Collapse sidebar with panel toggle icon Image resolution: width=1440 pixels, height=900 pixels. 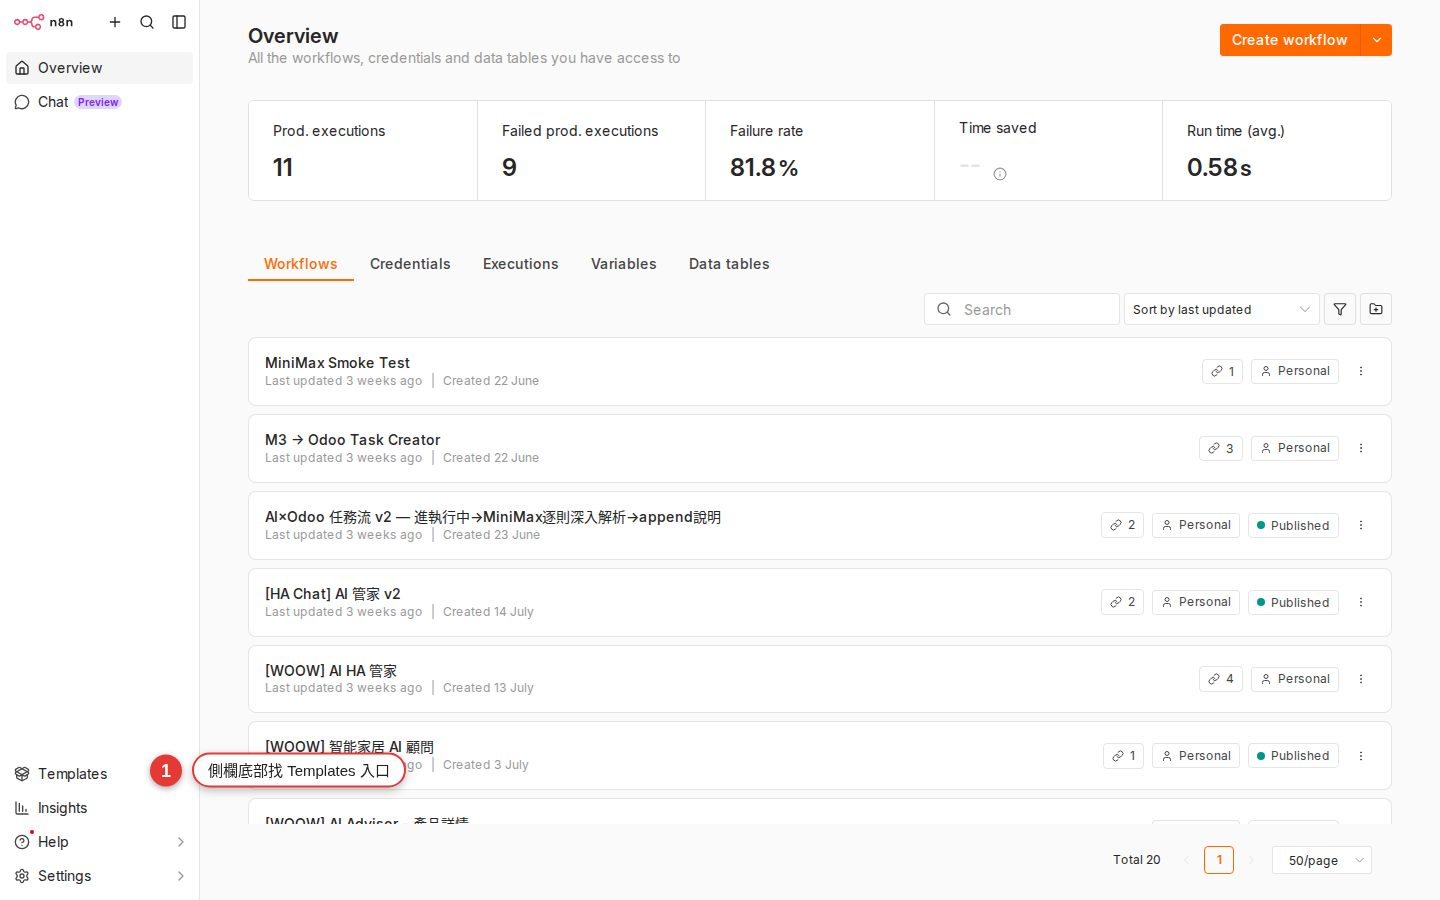(179, 22)
